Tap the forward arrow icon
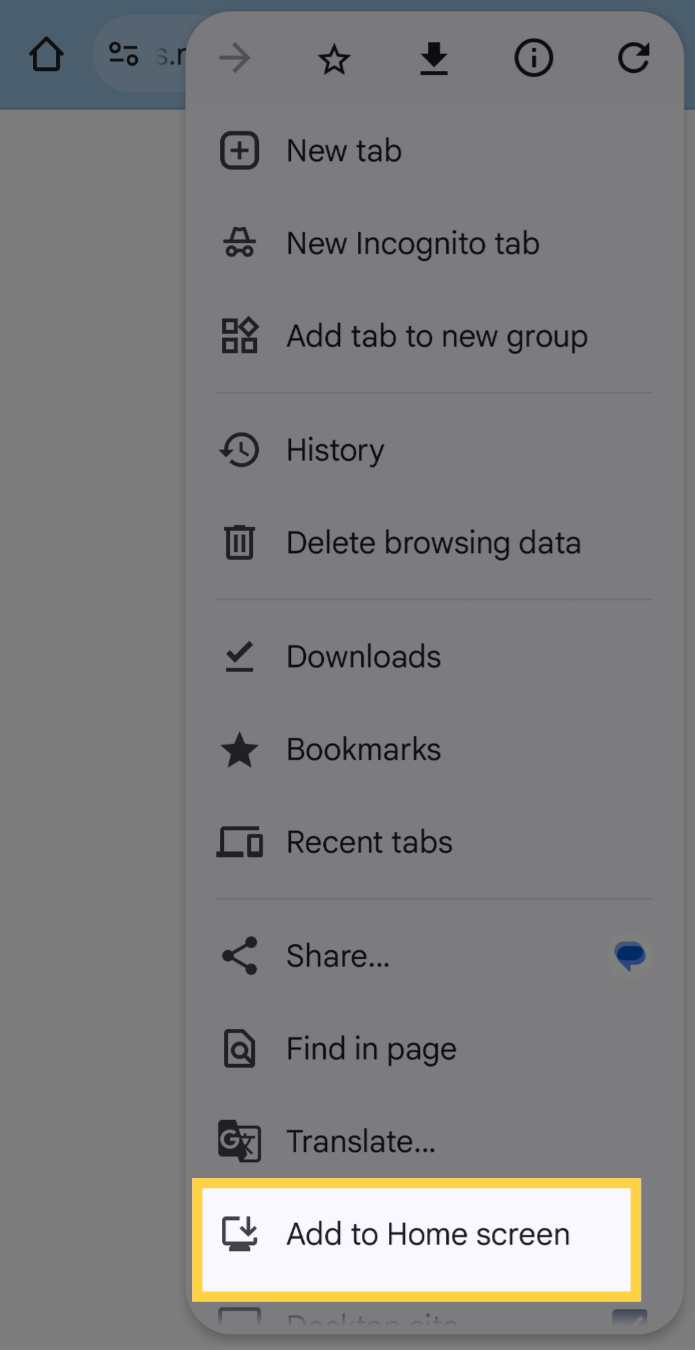 coord(235,59)
